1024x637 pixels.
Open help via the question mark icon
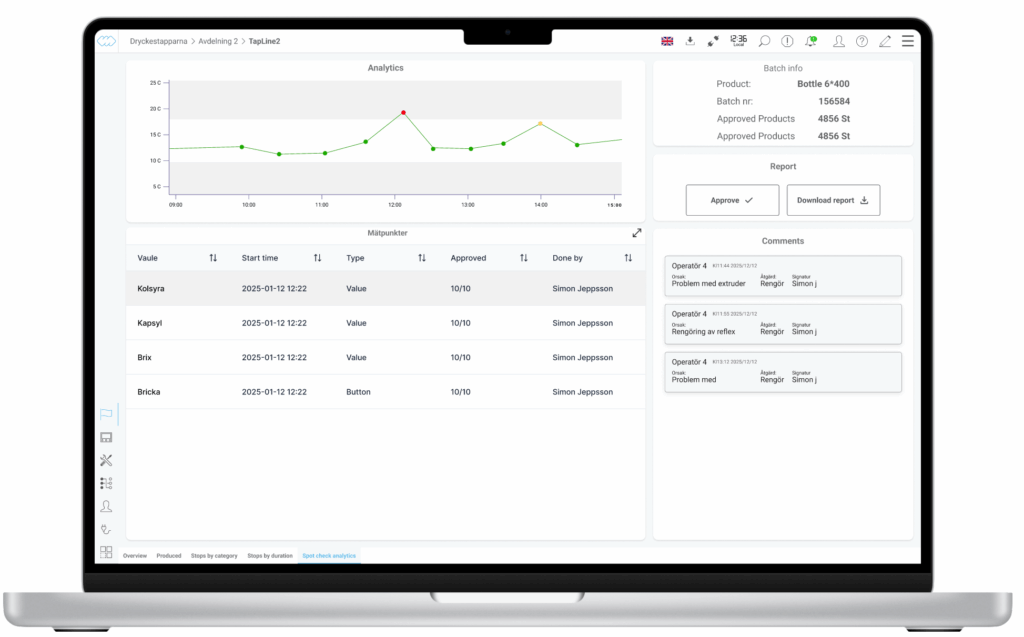click(862, 41)
